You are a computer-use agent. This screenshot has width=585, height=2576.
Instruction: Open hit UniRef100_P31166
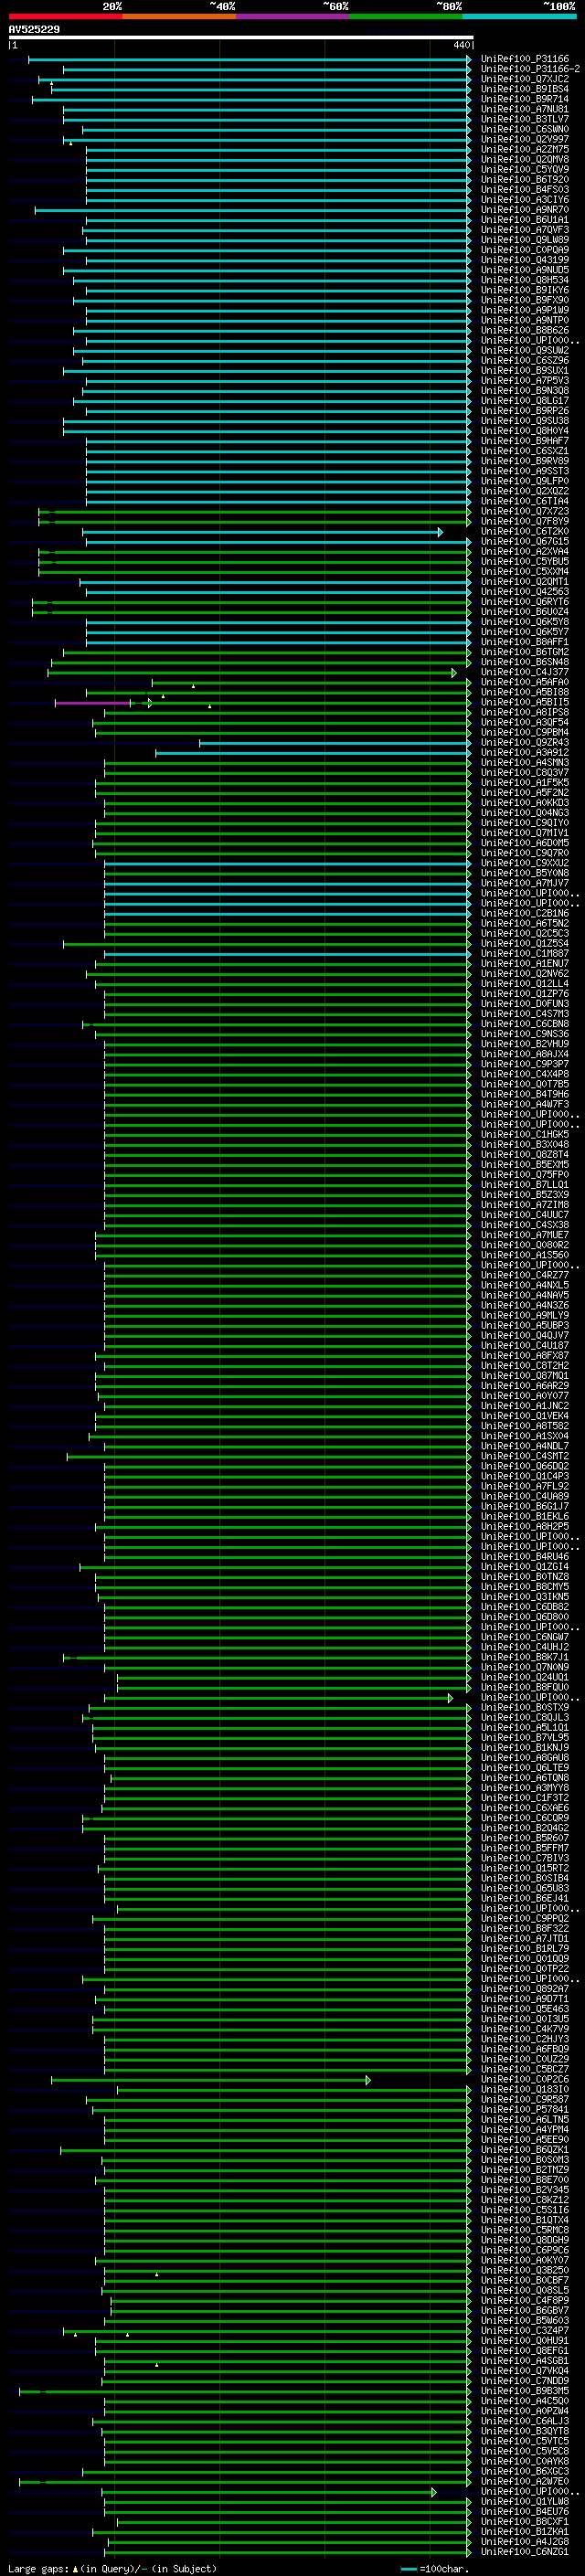(x=524, y=59)
